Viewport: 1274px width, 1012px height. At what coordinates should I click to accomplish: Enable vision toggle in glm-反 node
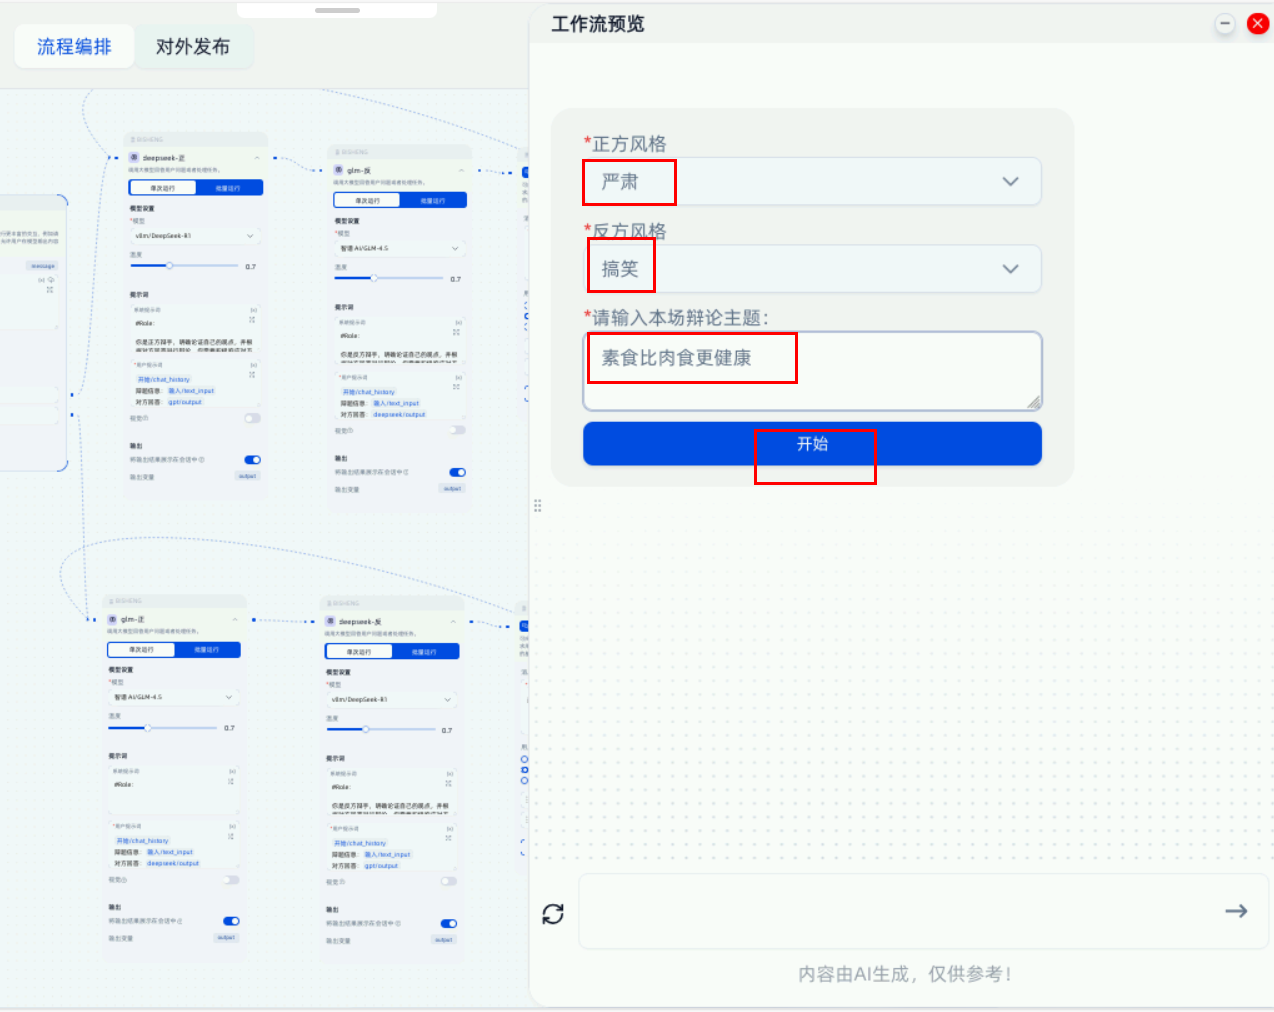click(x=457, y=430)
